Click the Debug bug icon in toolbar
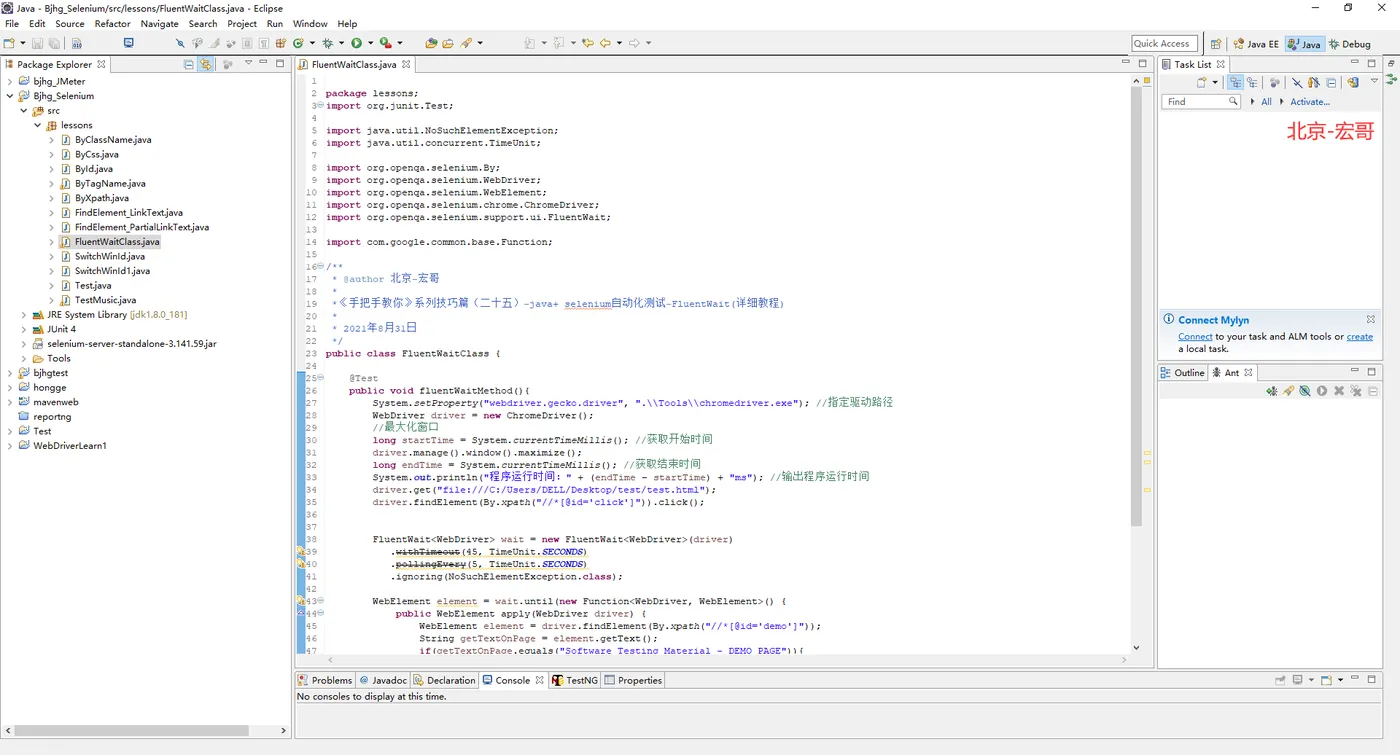This screenshot has height=755, width=1400. pos(327,43)
